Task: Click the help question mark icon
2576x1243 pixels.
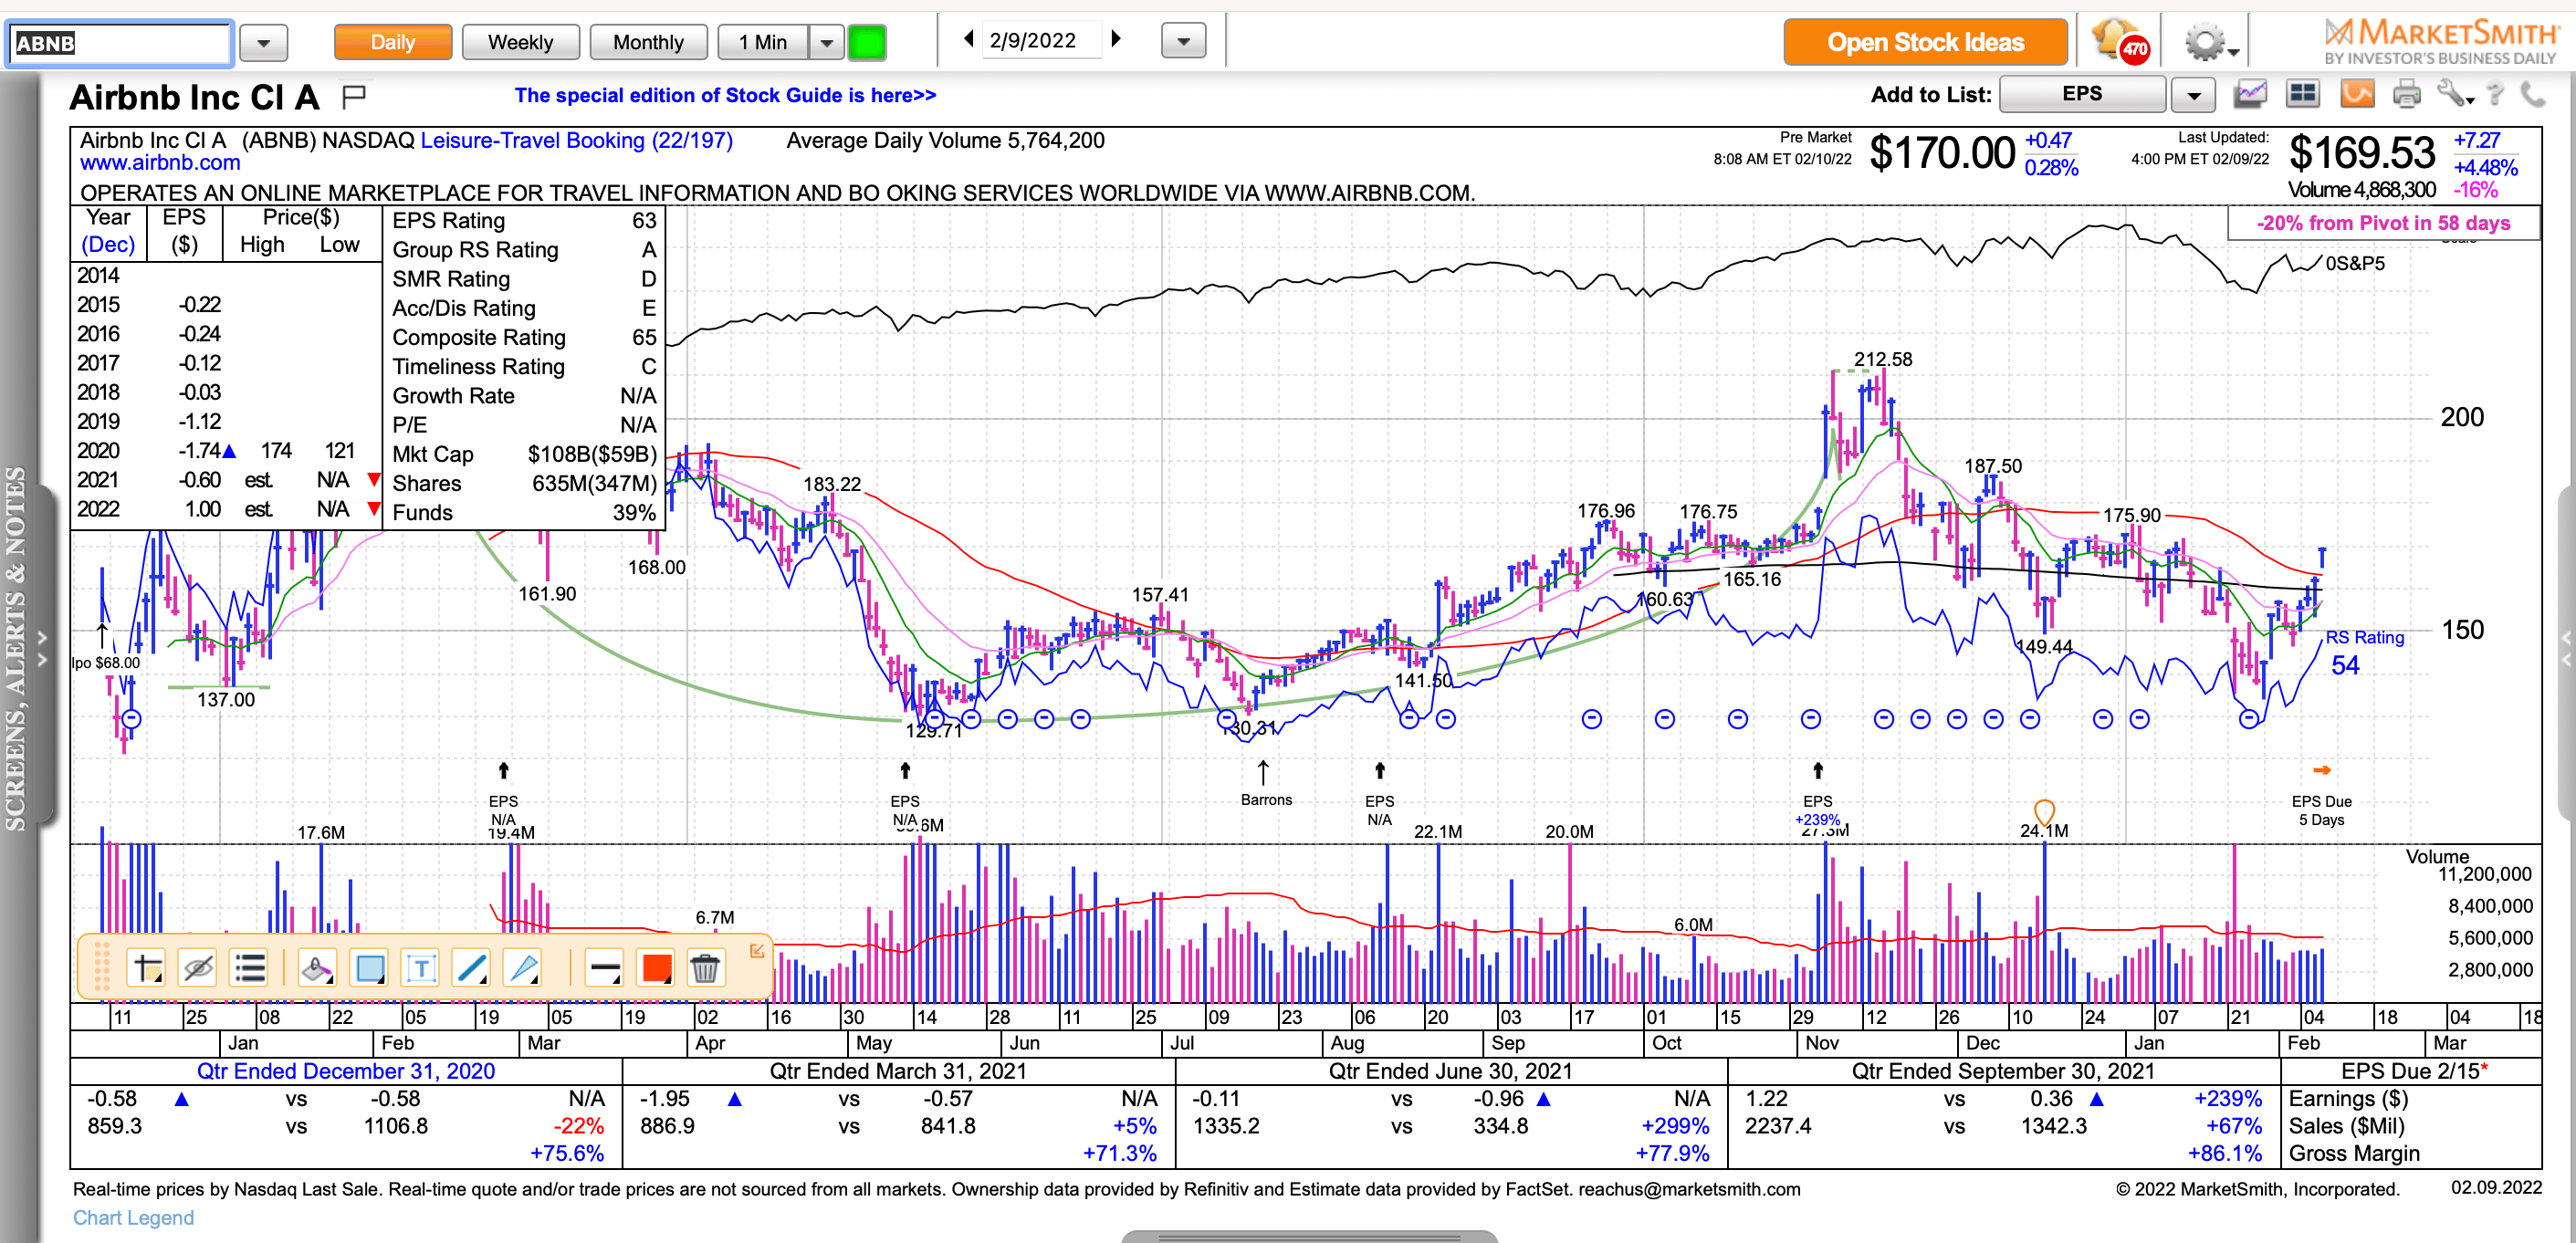Action: (x=2496, y=94)
